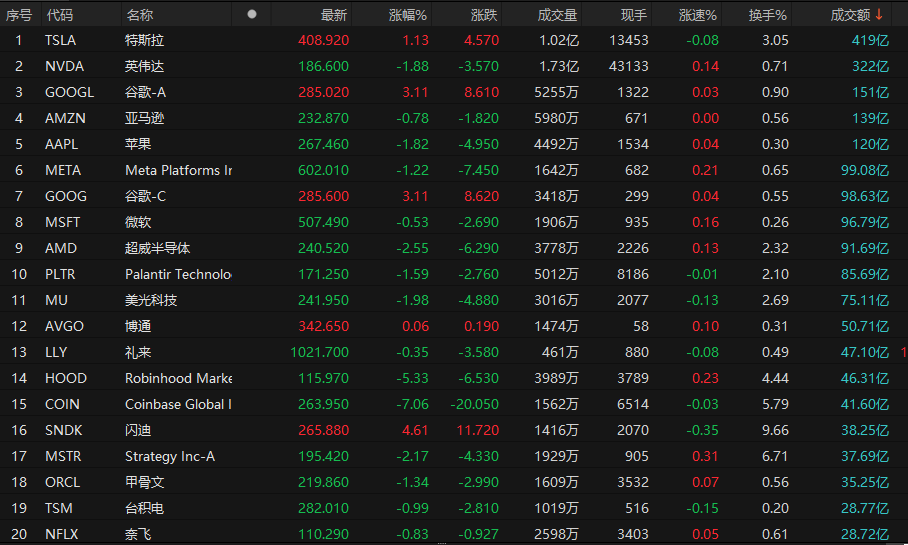Select the AAPL stock code
Screen dimensions: 908x545
point(61,144)
